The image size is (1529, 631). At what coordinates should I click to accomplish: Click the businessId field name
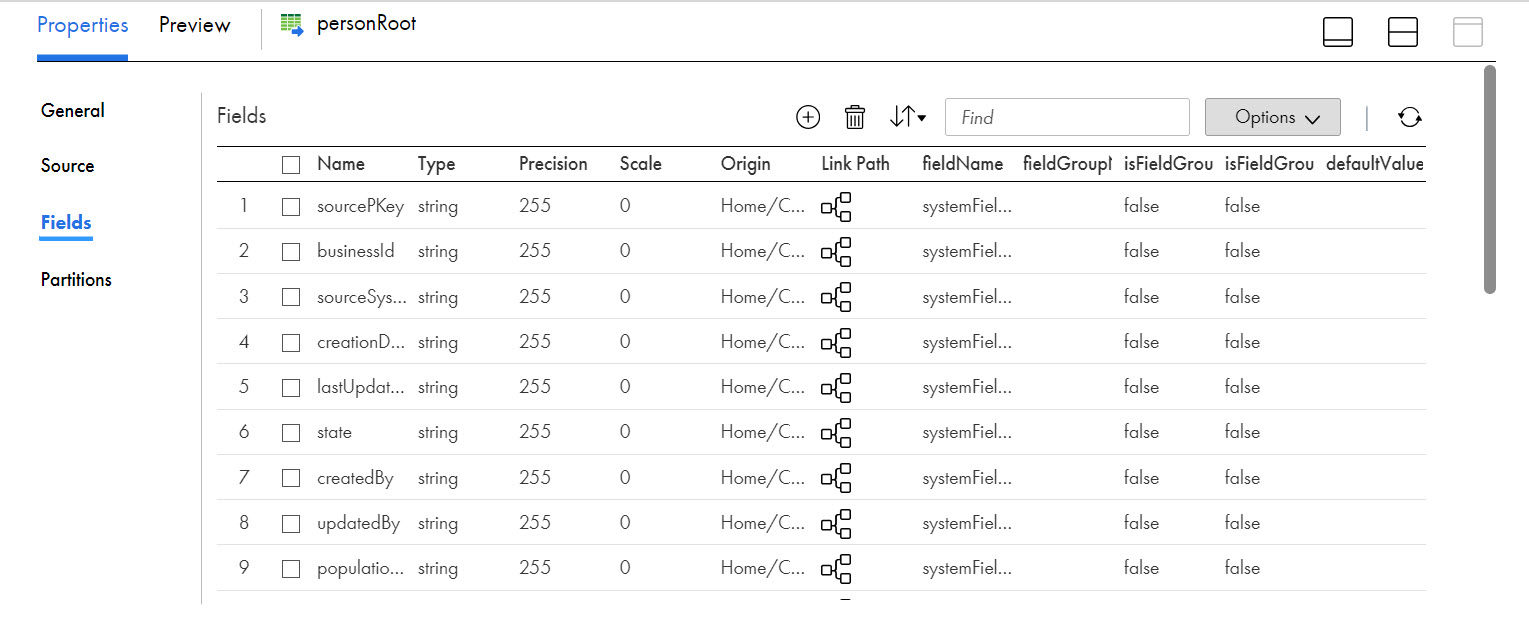pos(356,252)
